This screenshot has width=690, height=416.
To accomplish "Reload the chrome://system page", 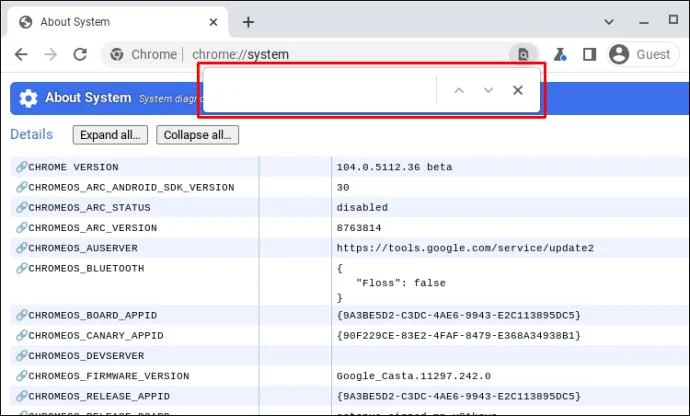I will pyautogui.click(x=80, y=55).
